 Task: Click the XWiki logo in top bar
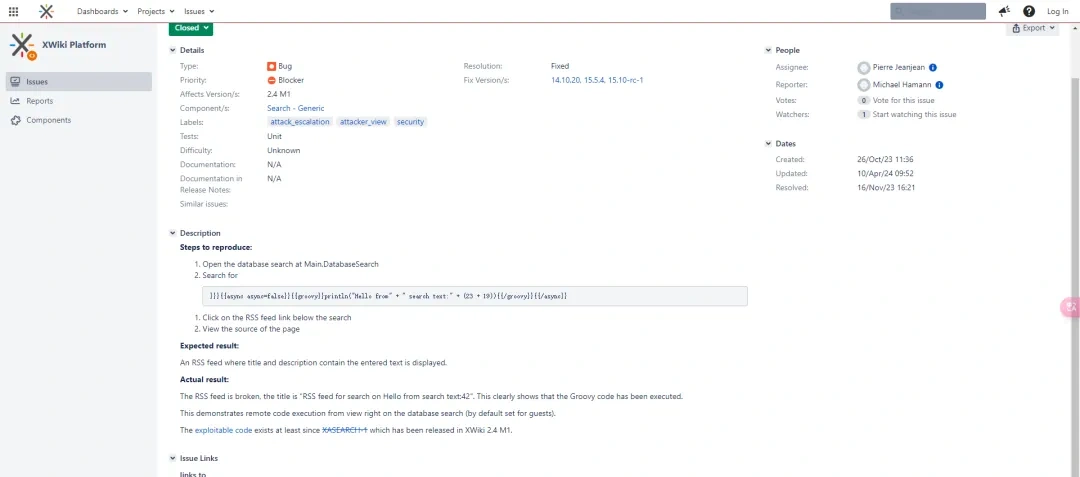pyautogui.click(x=46, y=11)
